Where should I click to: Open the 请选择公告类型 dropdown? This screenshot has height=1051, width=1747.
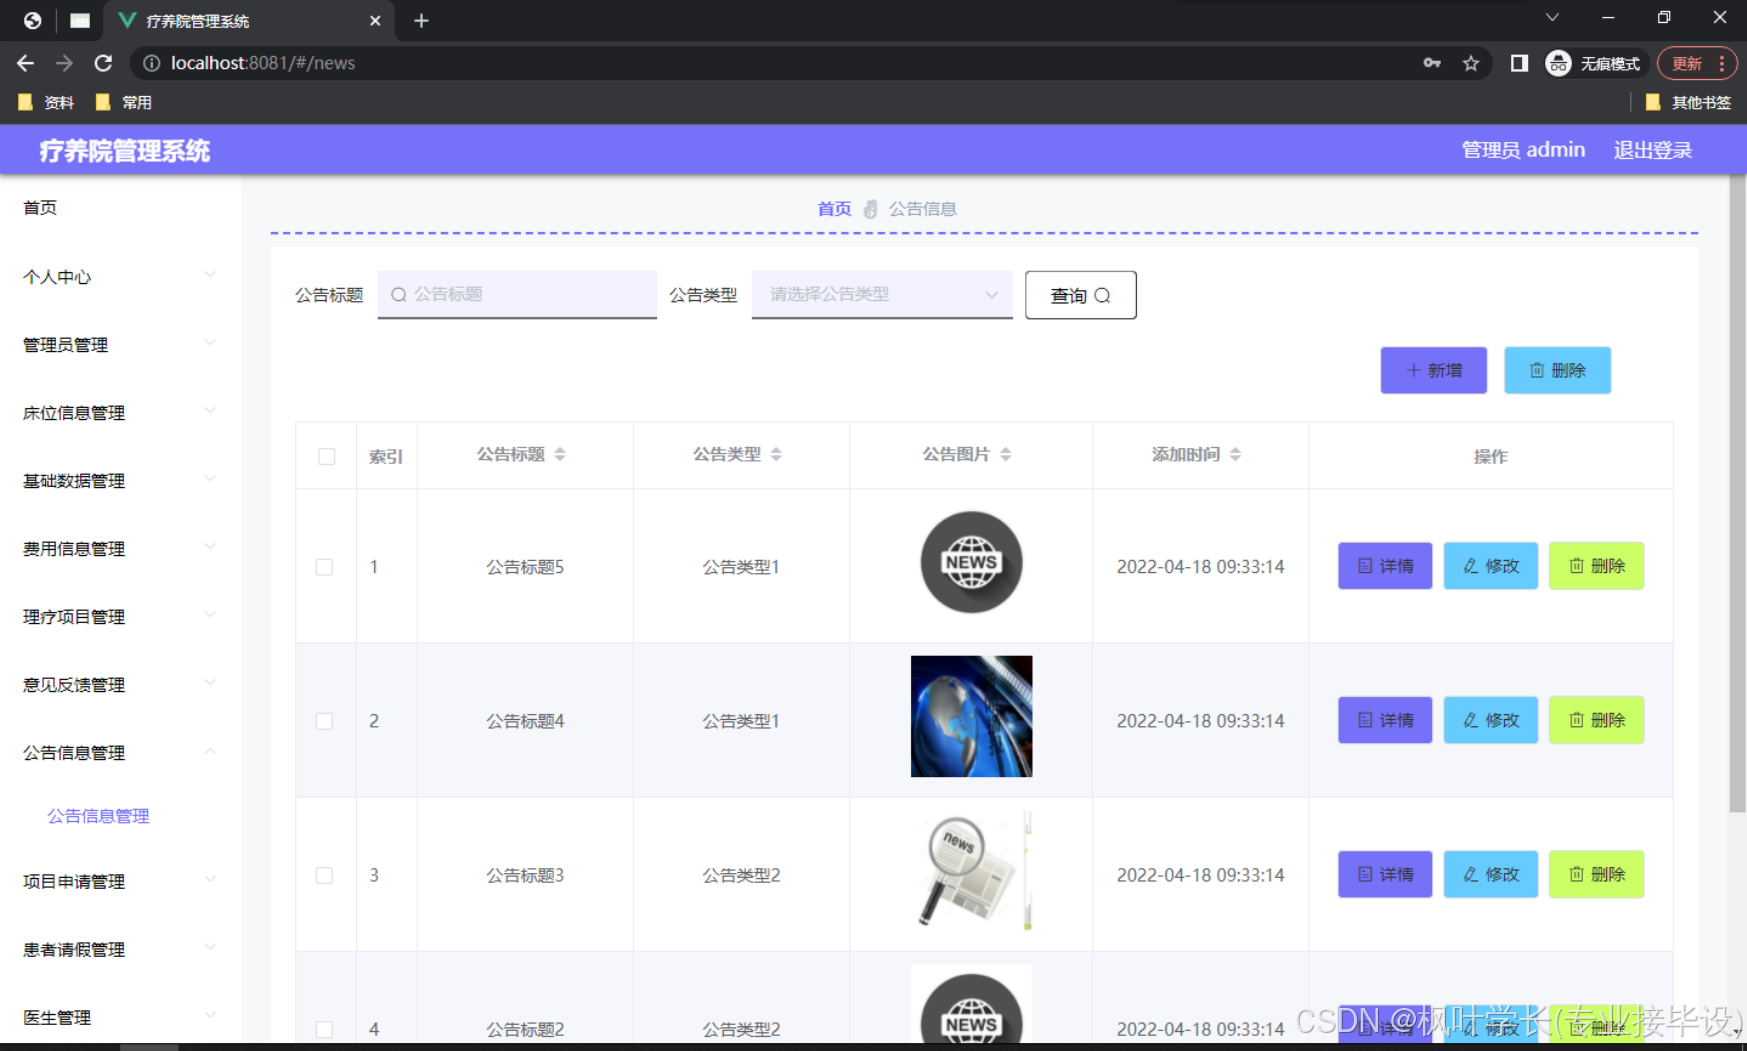[882, 294]
